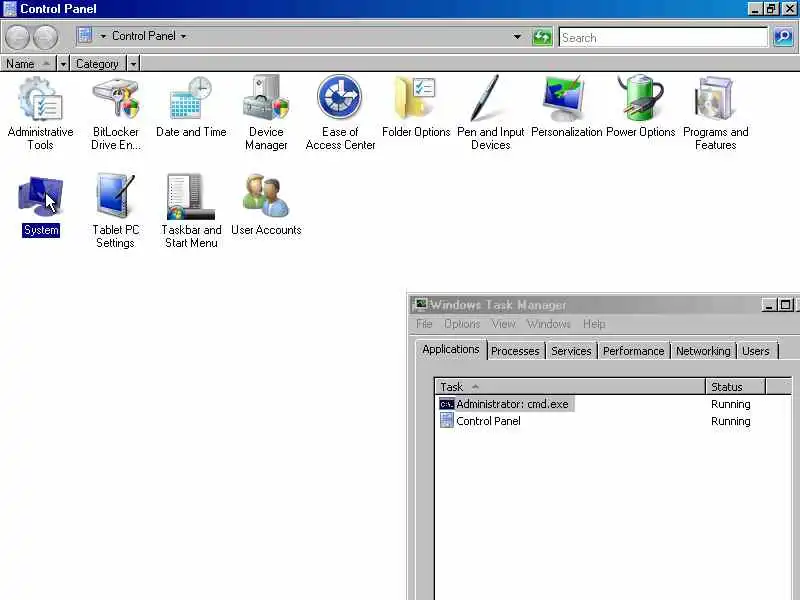800x600 pixels.
Task: Open Task Manager Help menu
Action: (x=594, y=324)
